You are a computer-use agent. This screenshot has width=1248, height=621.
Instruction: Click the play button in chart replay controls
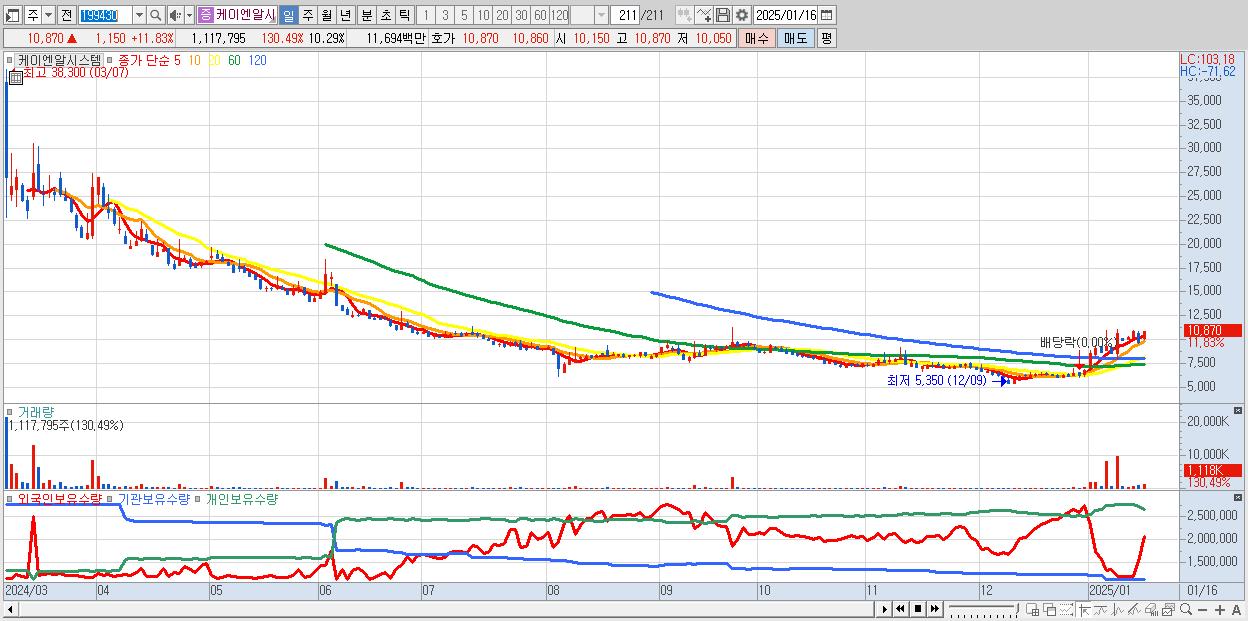(x=884, y=609)
